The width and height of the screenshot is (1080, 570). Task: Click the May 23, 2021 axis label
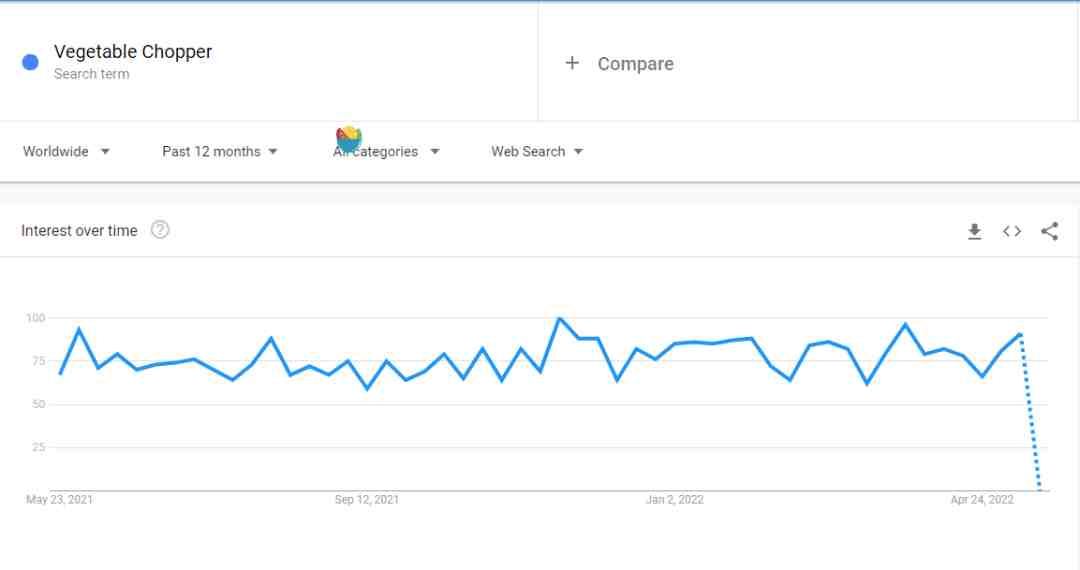click(59, 500)
